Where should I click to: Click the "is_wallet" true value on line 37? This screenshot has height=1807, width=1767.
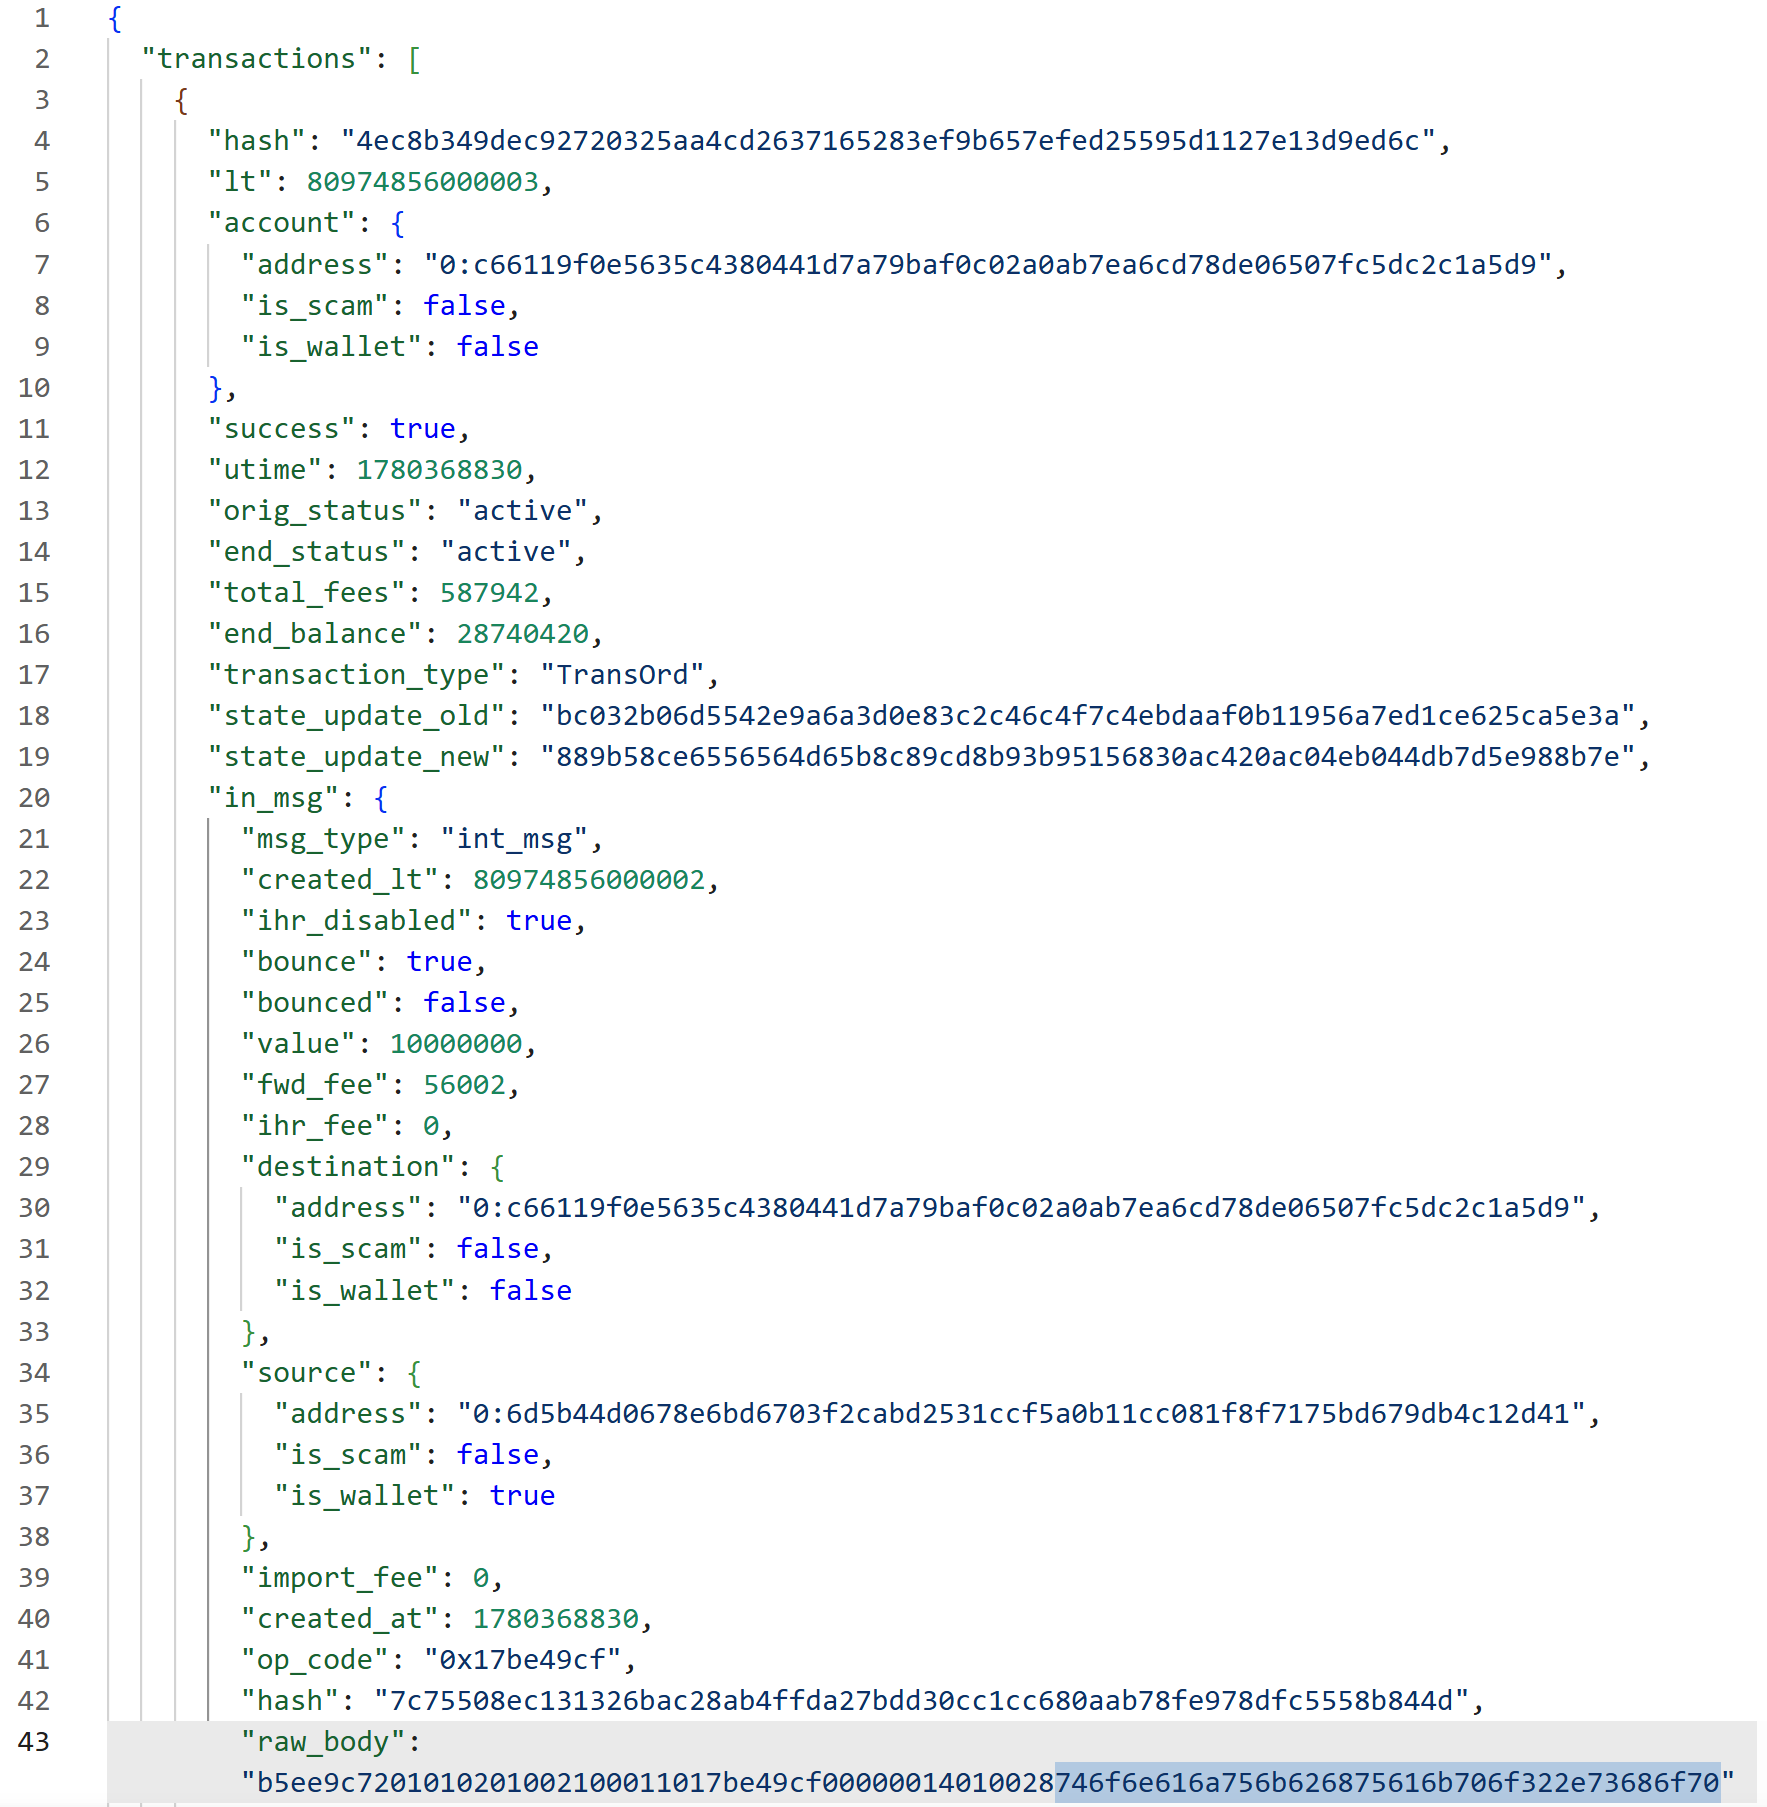(522, 1496)
